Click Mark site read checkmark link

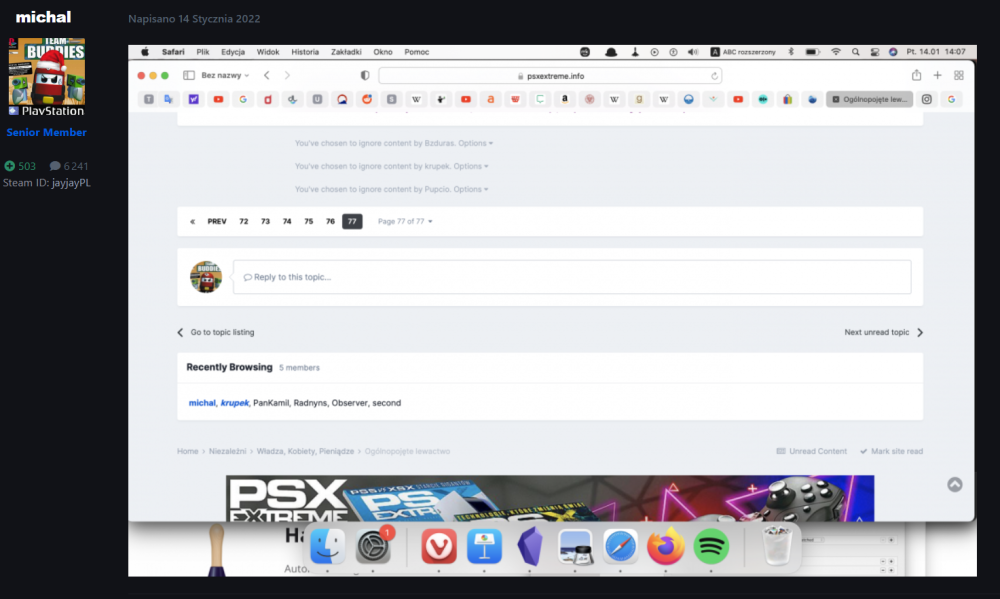[x=891, y=451]
